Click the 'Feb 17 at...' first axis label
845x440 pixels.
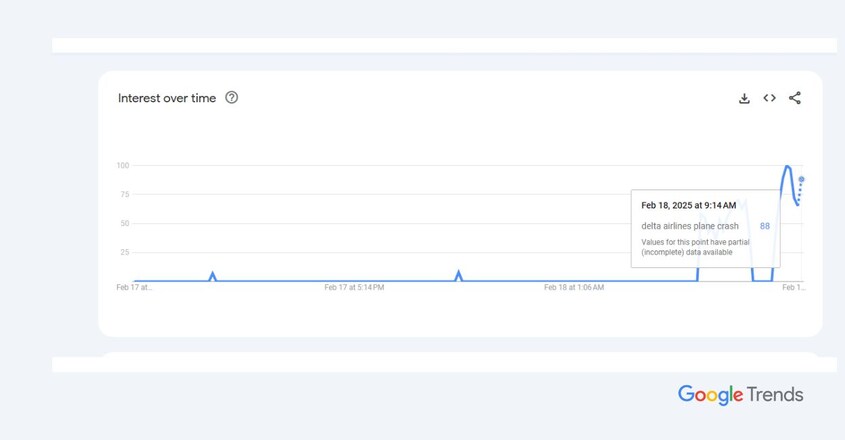[x=134, y=287]
